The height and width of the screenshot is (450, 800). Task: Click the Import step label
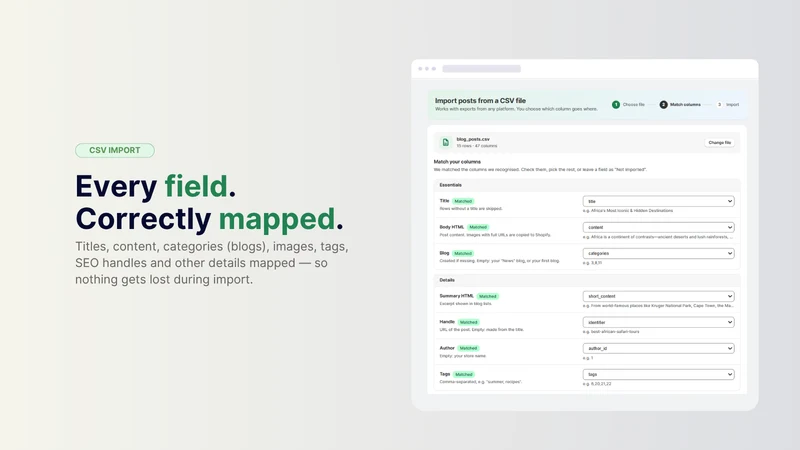[x=733, y=105]
